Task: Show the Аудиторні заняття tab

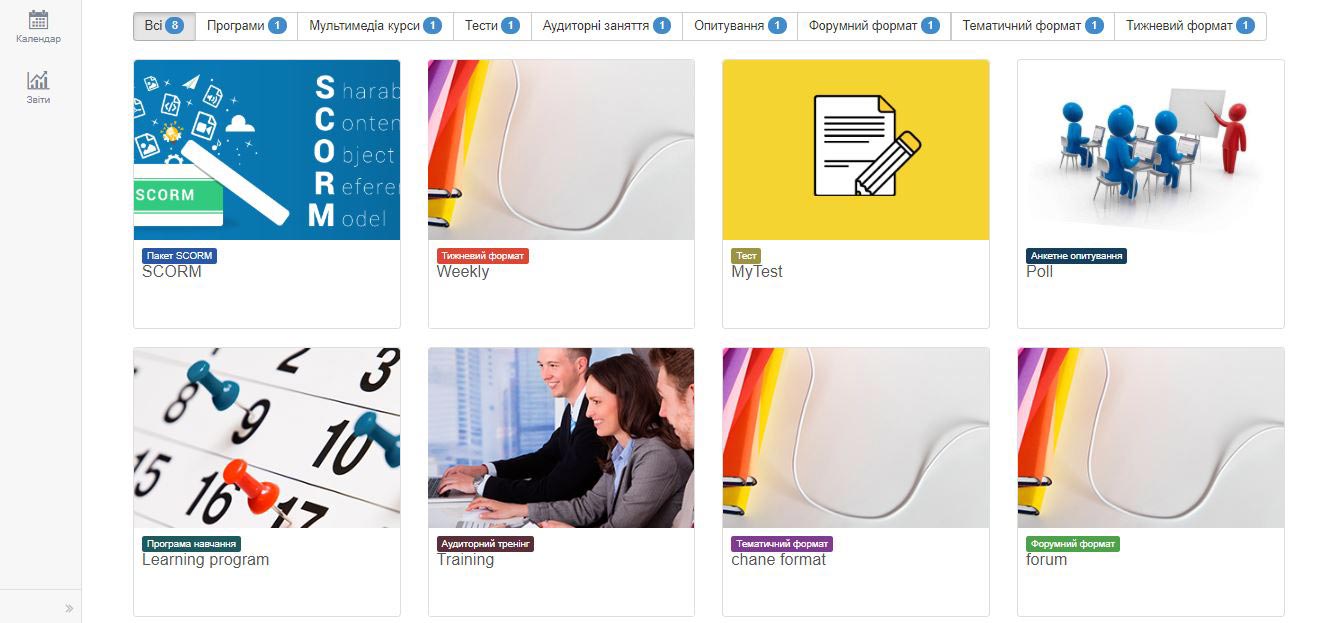Action: [x=606, y=26]
